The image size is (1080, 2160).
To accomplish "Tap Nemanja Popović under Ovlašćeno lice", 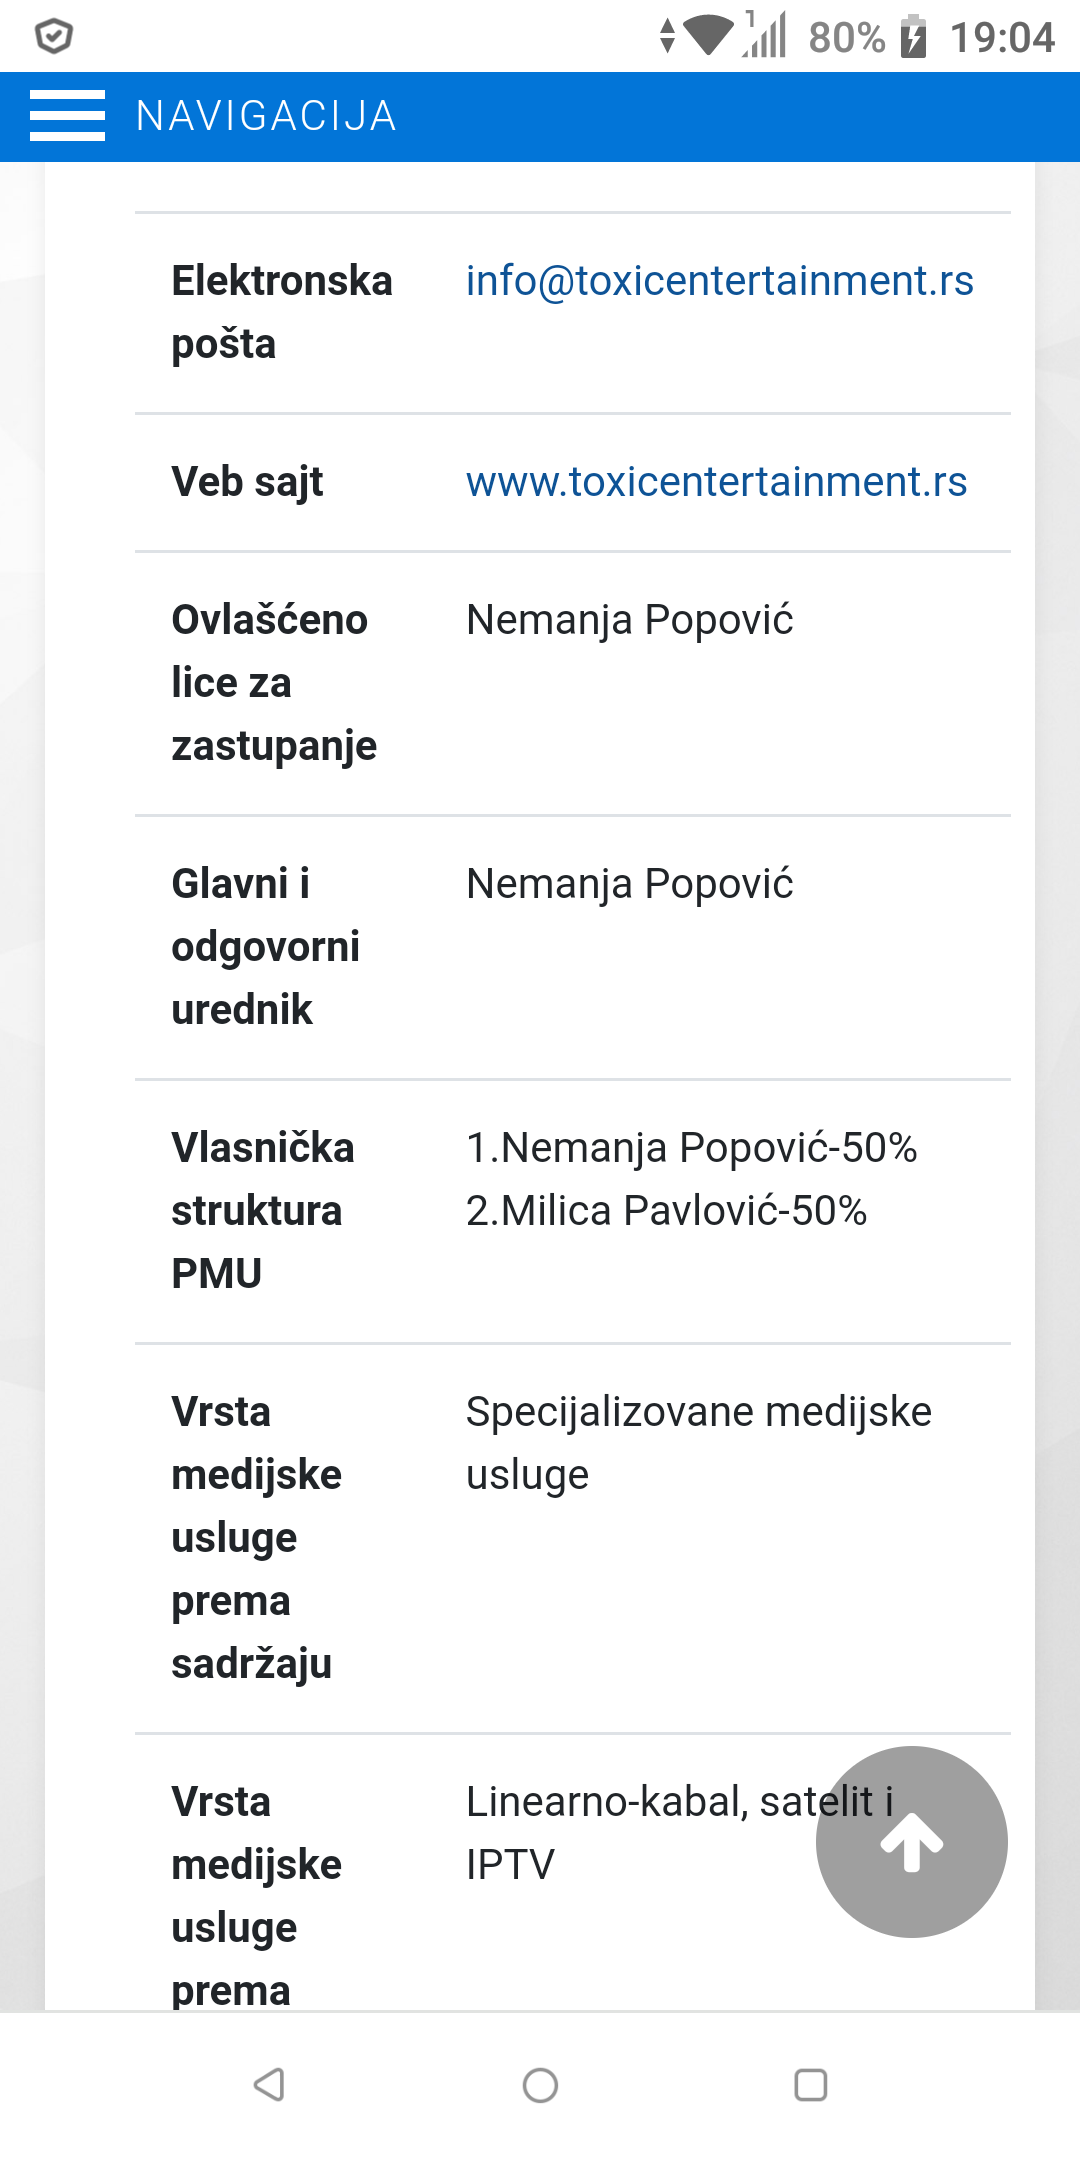I will coord(630,620).
